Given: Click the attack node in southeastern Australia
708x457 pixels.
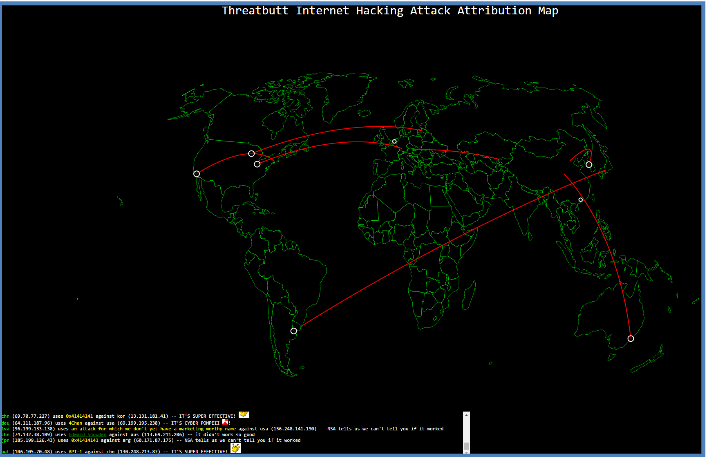Looking at the screenshot, I should pyautogui.click(x=631, y=339).
